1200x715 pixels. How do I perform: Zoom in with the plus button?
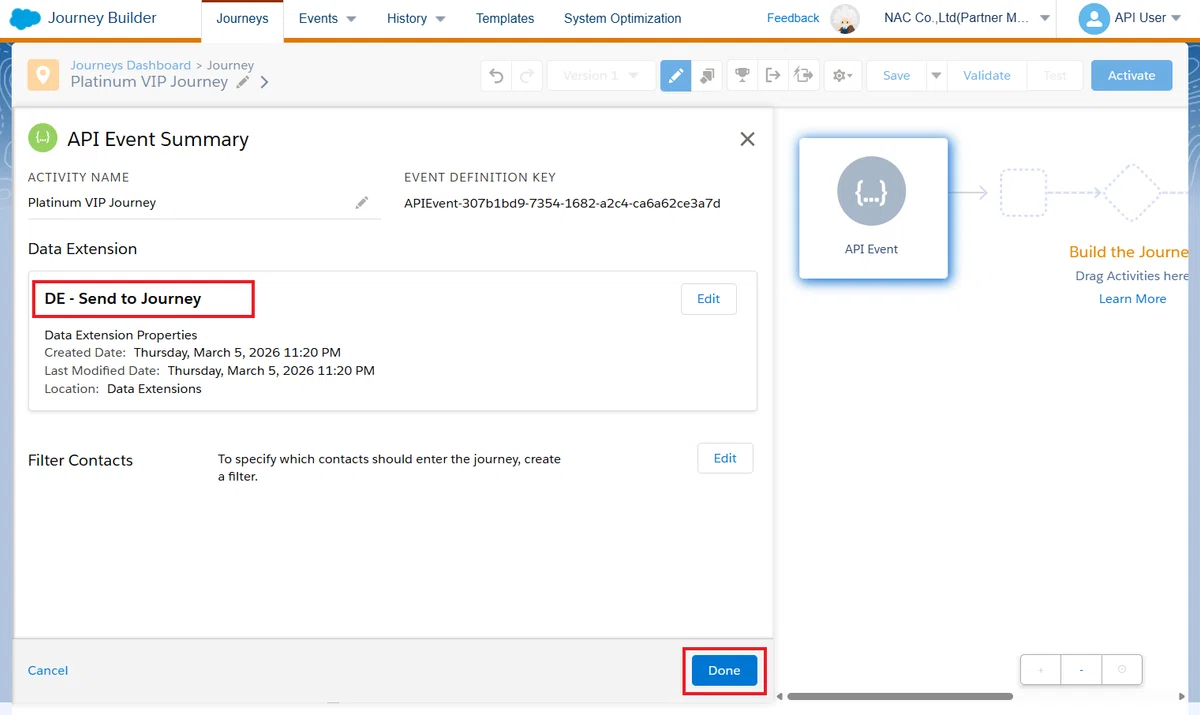(1040, 670)
